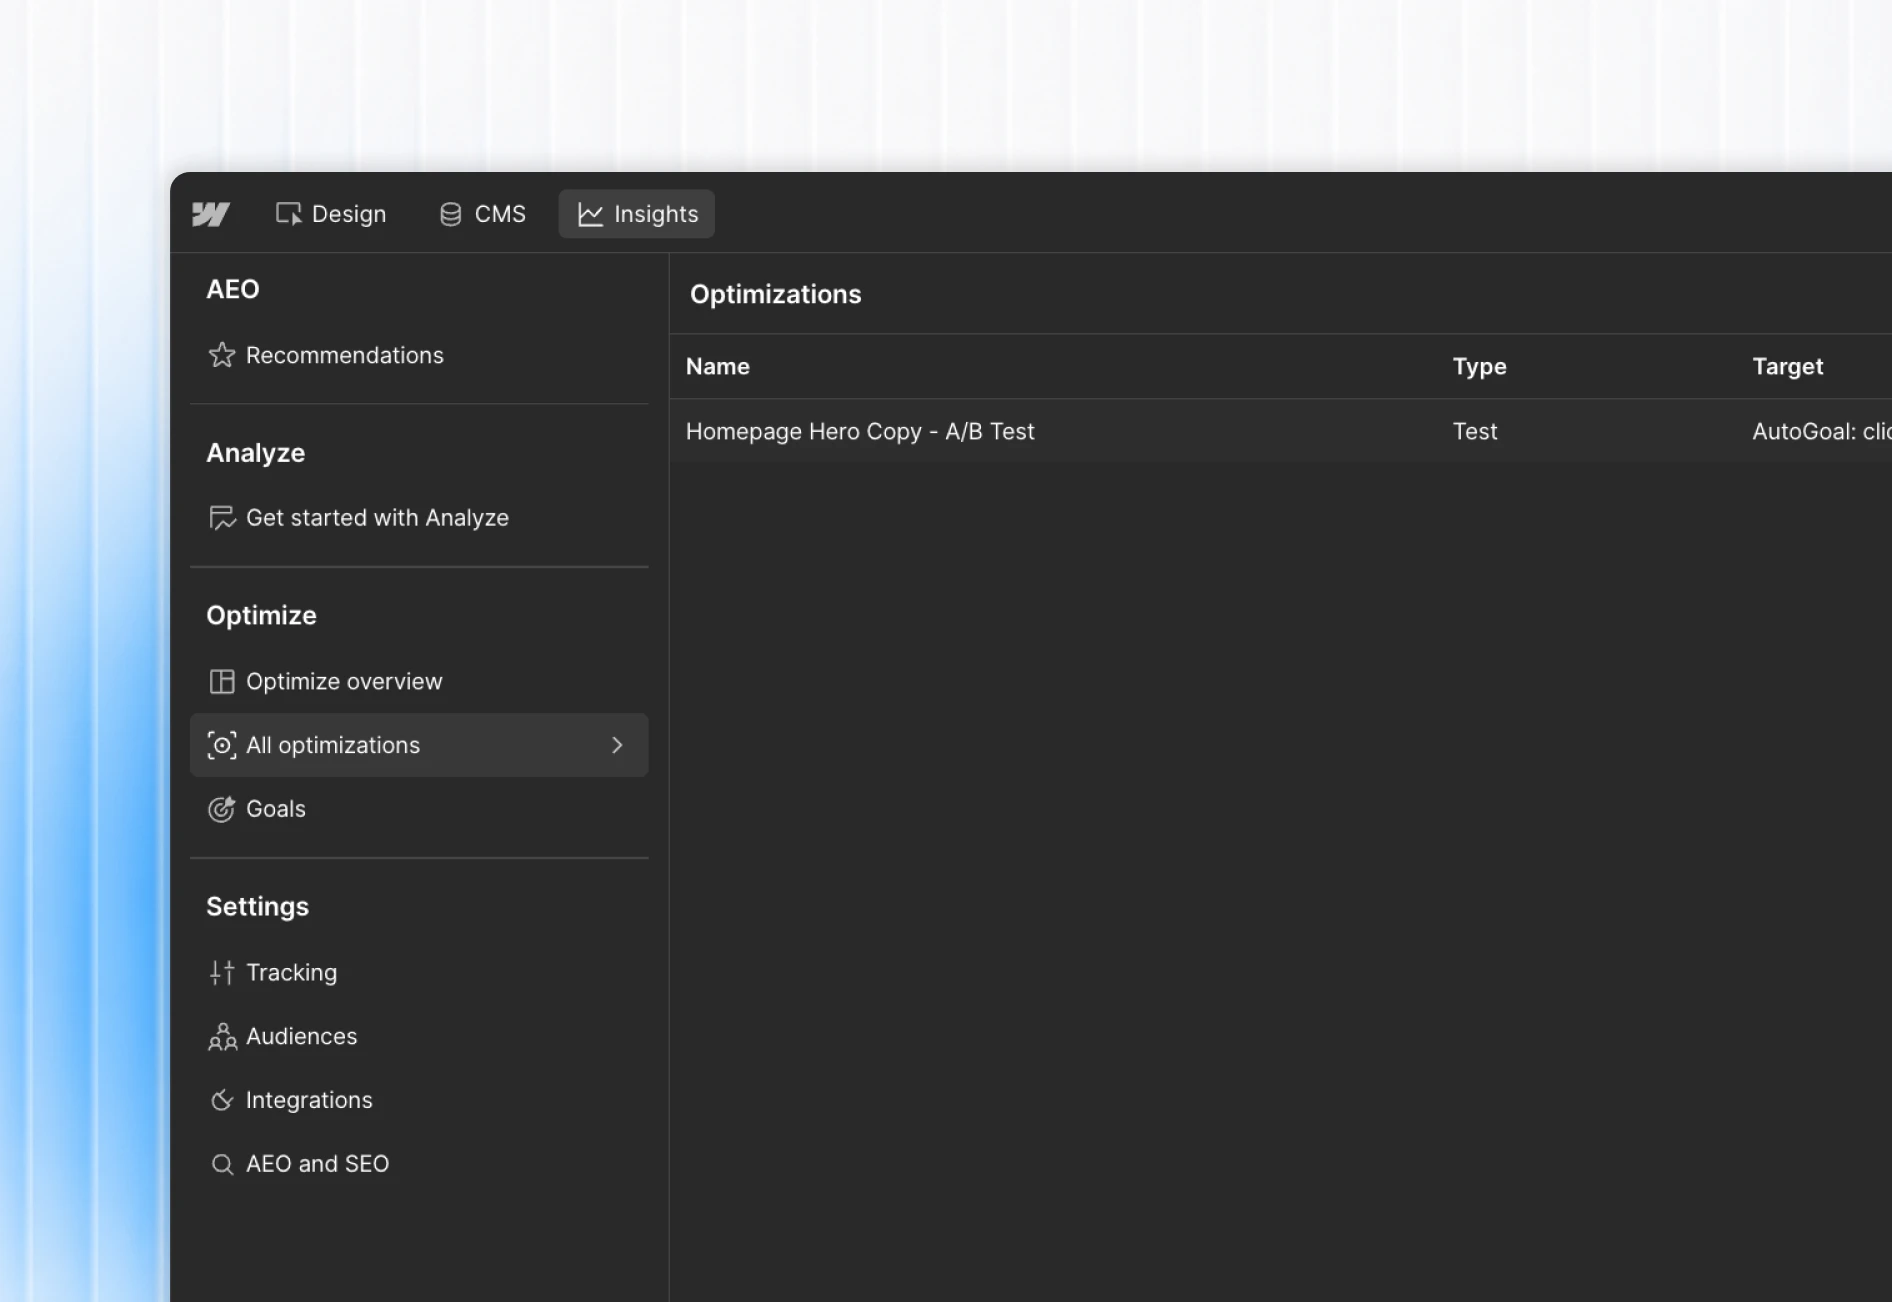
Task: Click the Settings section heading
Action: tap(257, 907)
